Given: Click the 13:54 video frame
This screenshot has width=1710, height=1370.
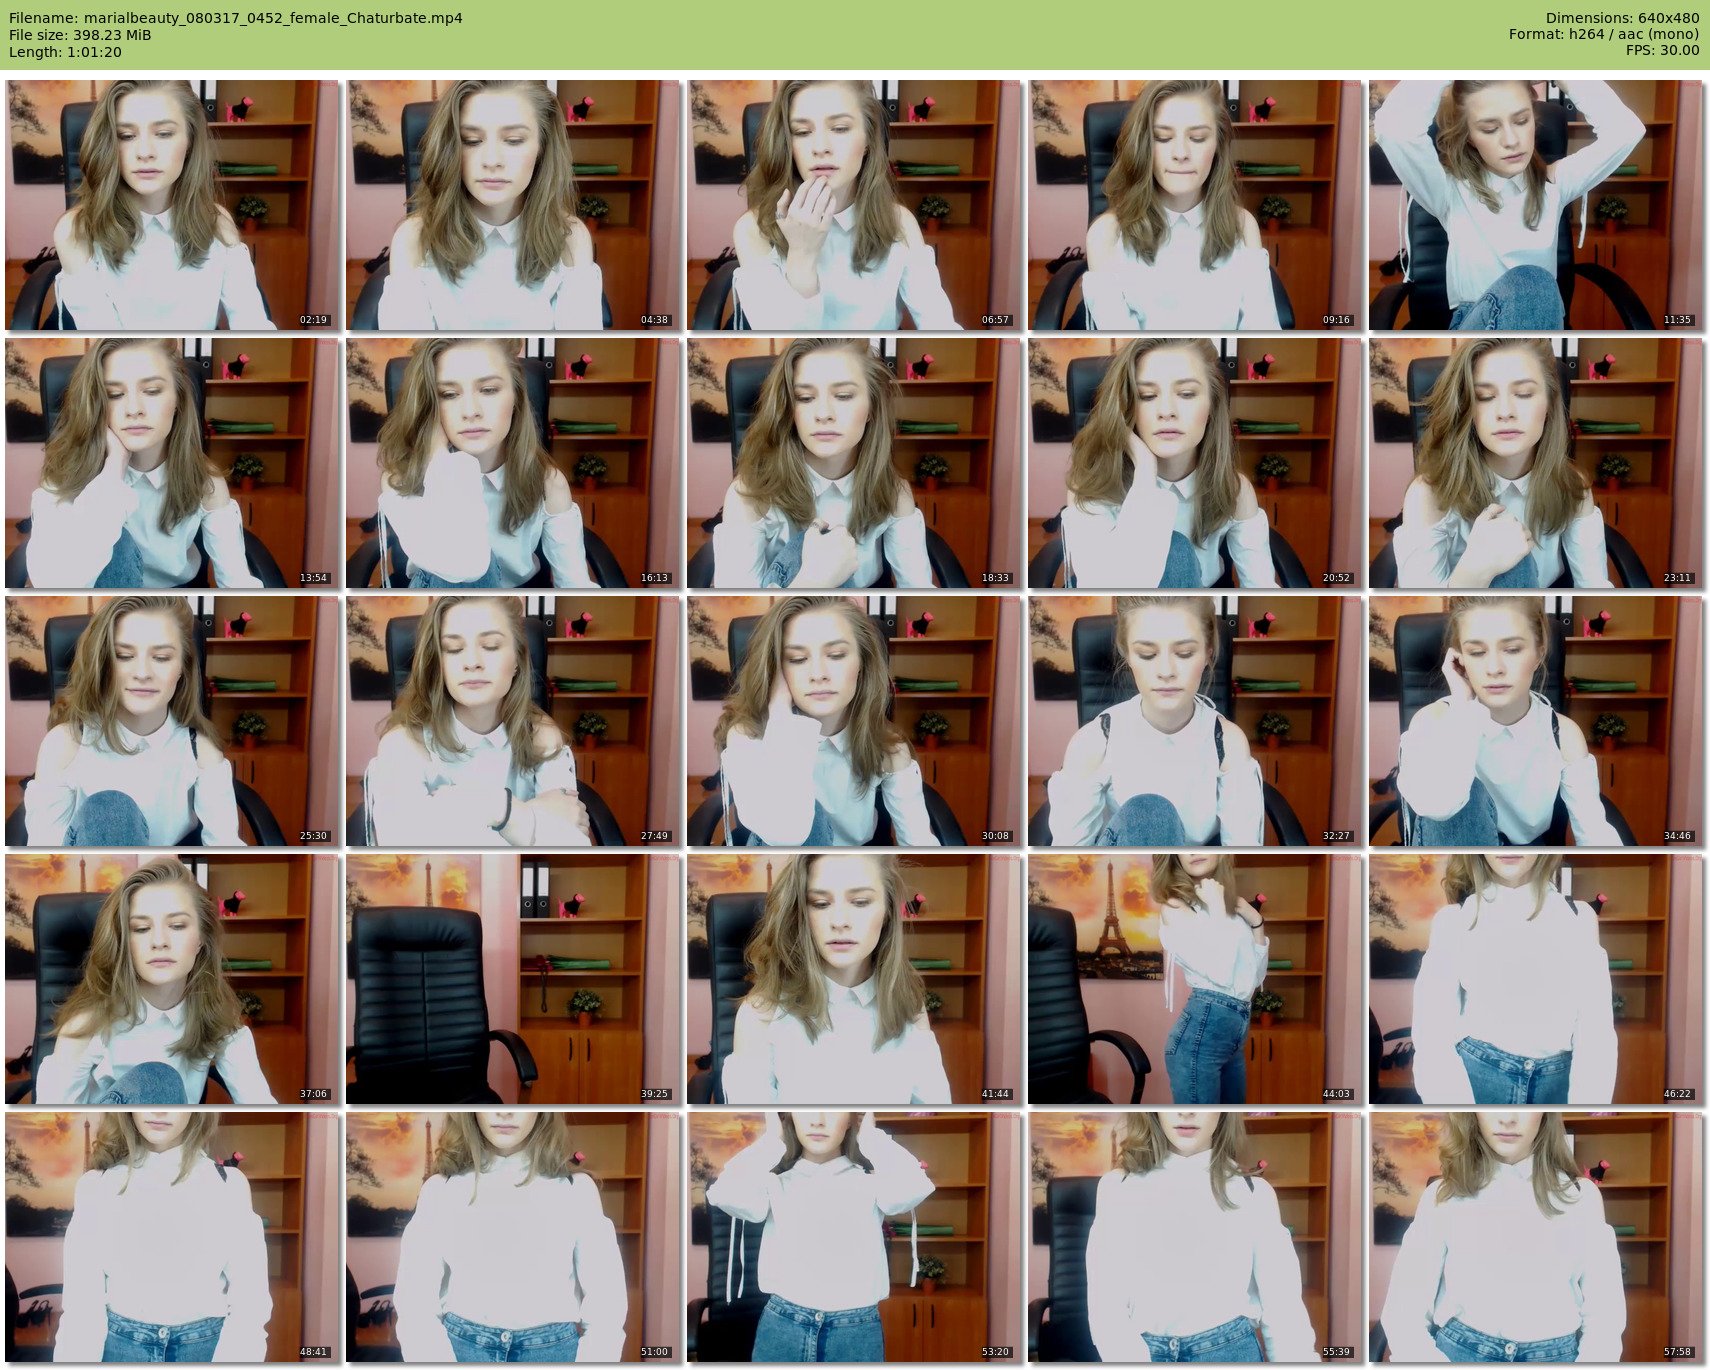Looking at the screenshot, I should click(x=172, y=463).
